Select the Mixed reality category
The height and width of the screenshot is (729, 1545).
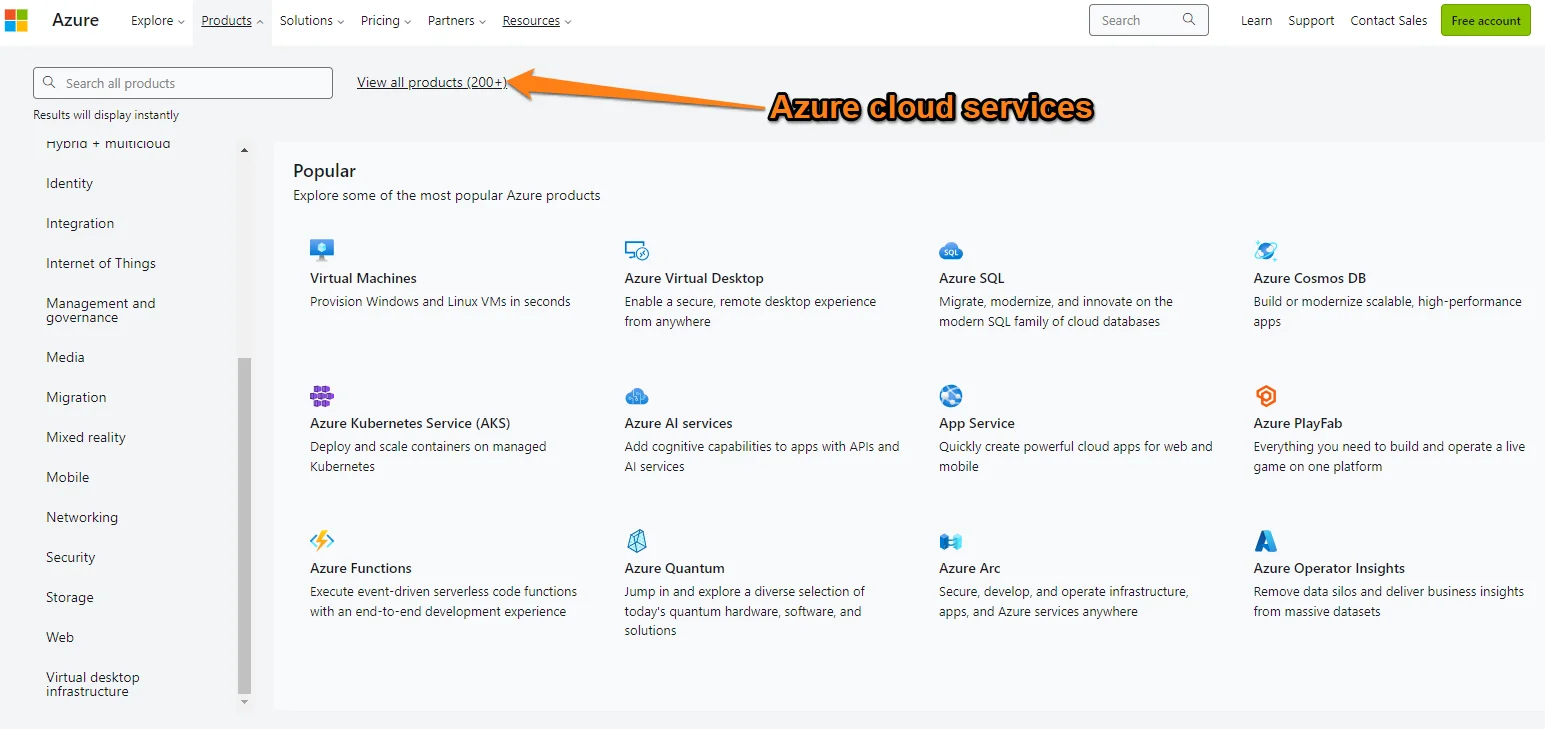pos(86,437)
